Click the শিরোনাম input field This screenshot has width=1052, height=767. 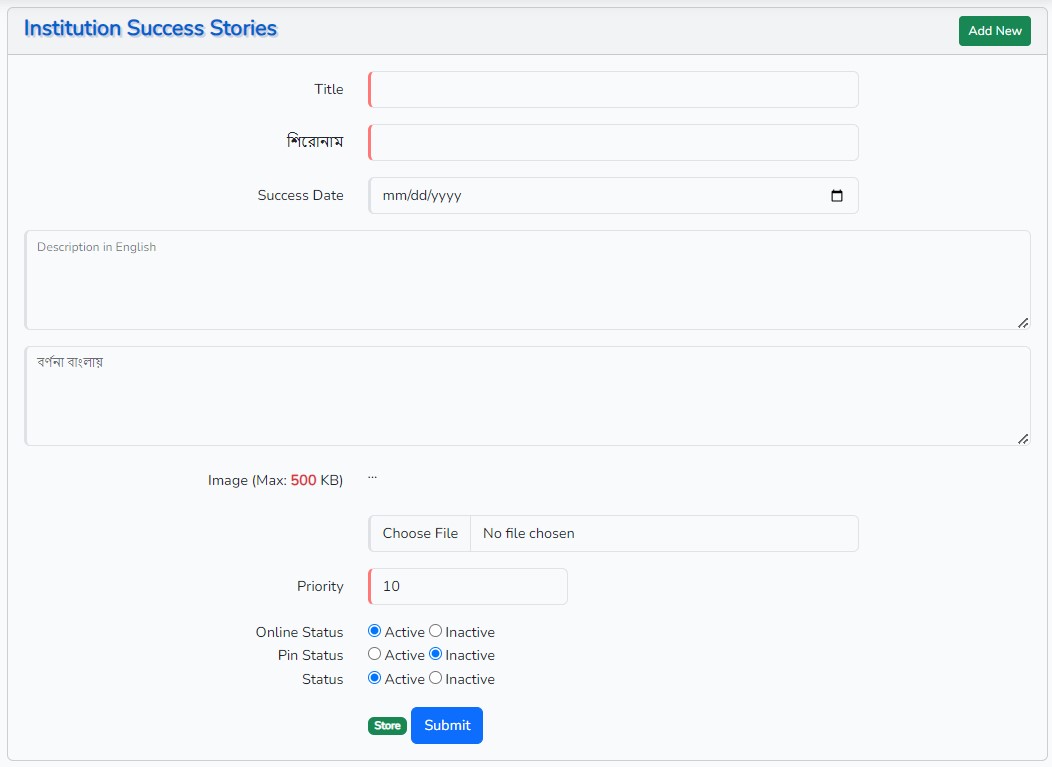pyautogui.click(x=613, y=143)
